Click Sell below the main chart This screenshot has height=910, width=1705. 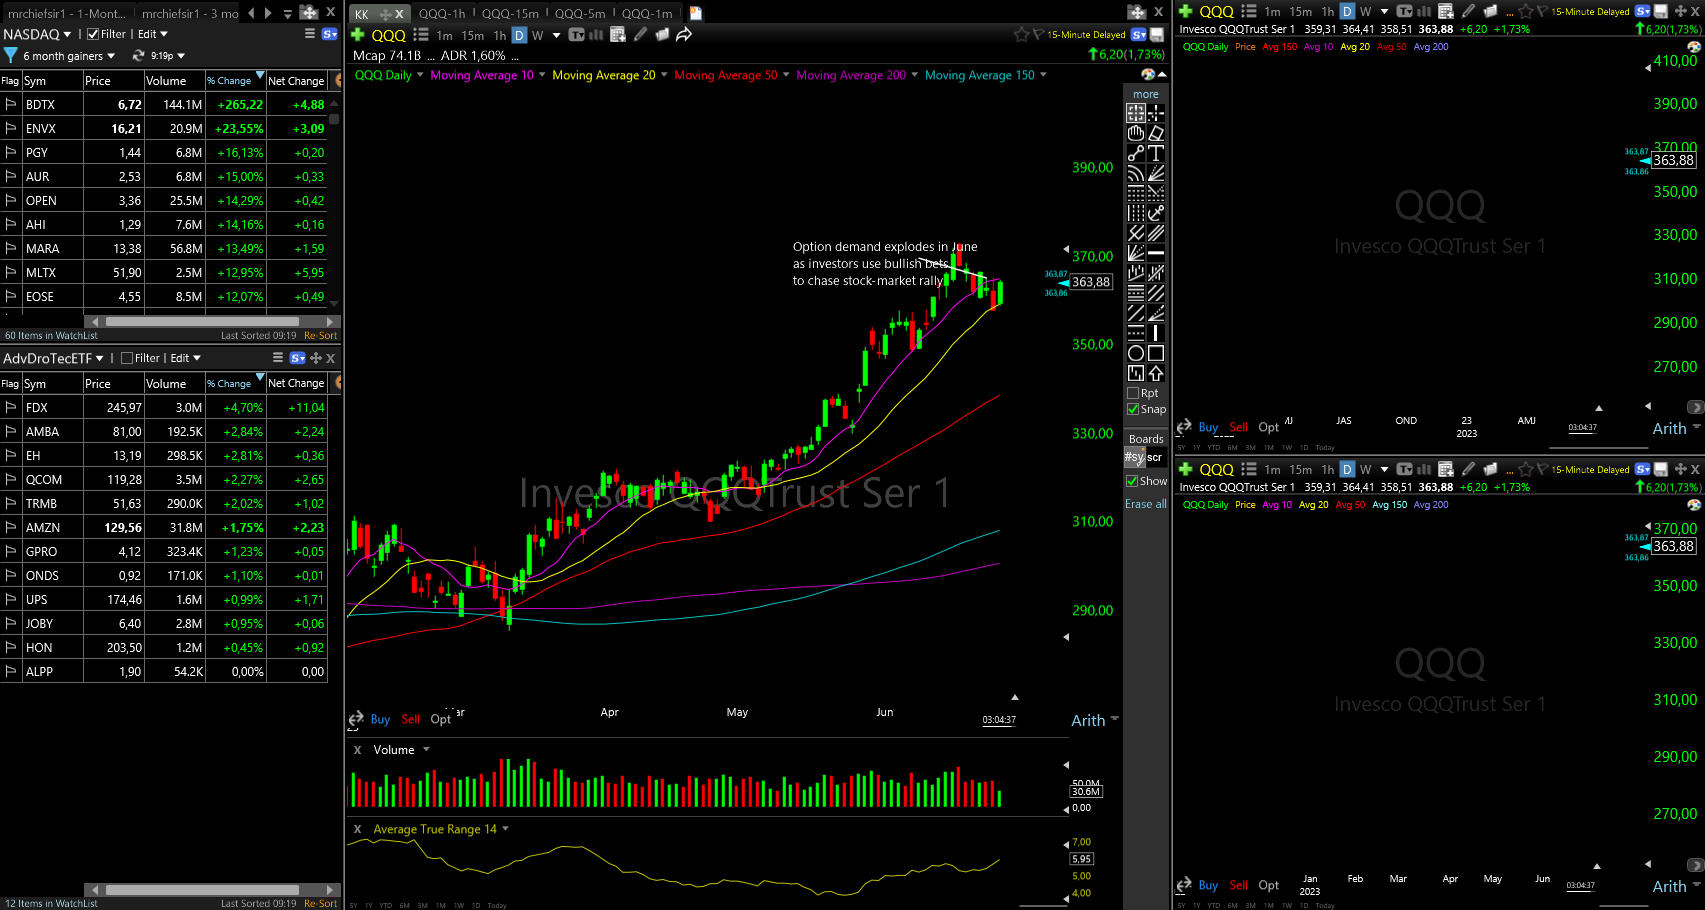tap(411, 719)
